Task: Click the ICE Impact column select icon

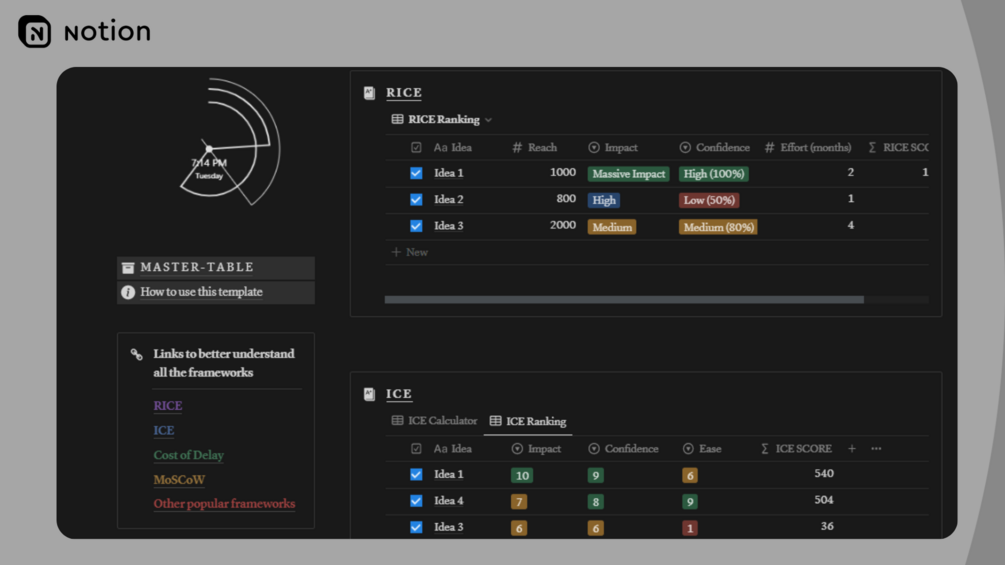Action: click(517, 448)
